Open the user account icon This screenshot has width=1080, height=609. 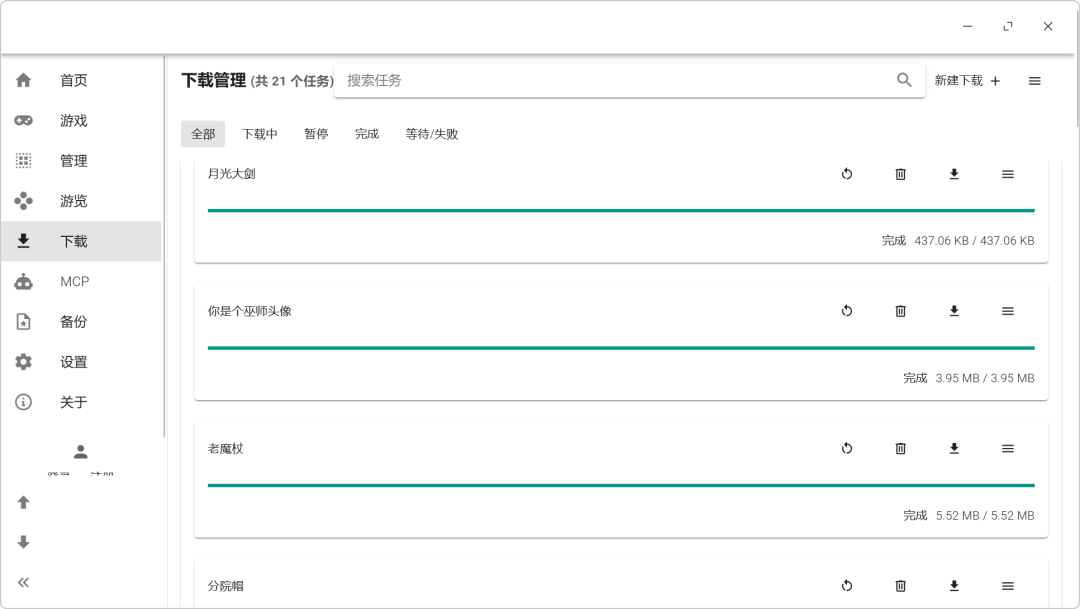(81, 452)
